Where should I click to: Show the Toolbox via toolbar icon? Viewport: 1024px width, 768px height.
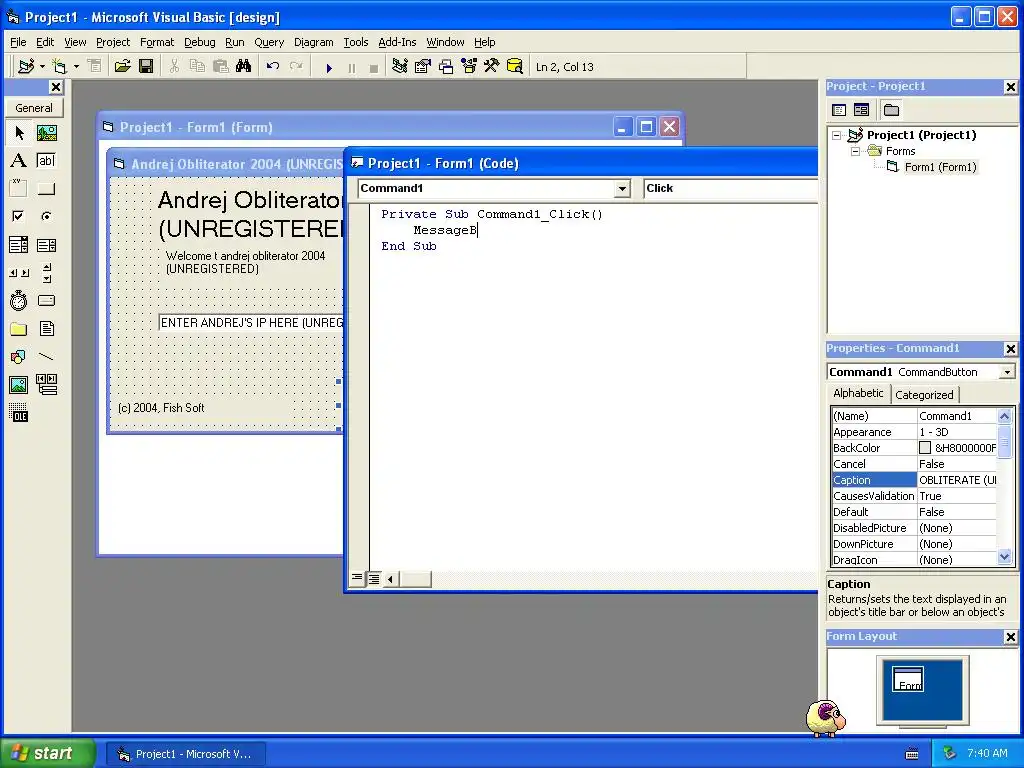tap(492, 66)
